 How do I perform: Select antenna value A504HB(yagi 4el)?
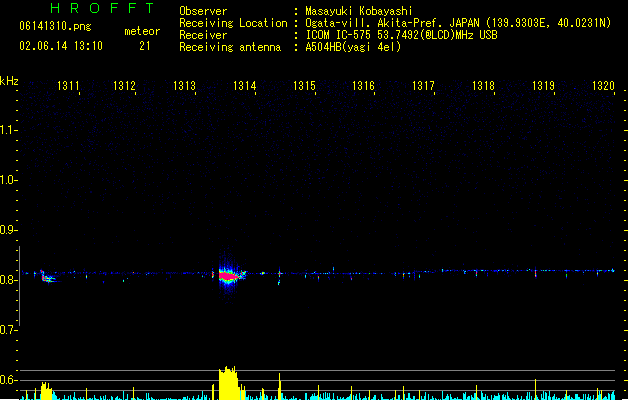coord(353,47)
